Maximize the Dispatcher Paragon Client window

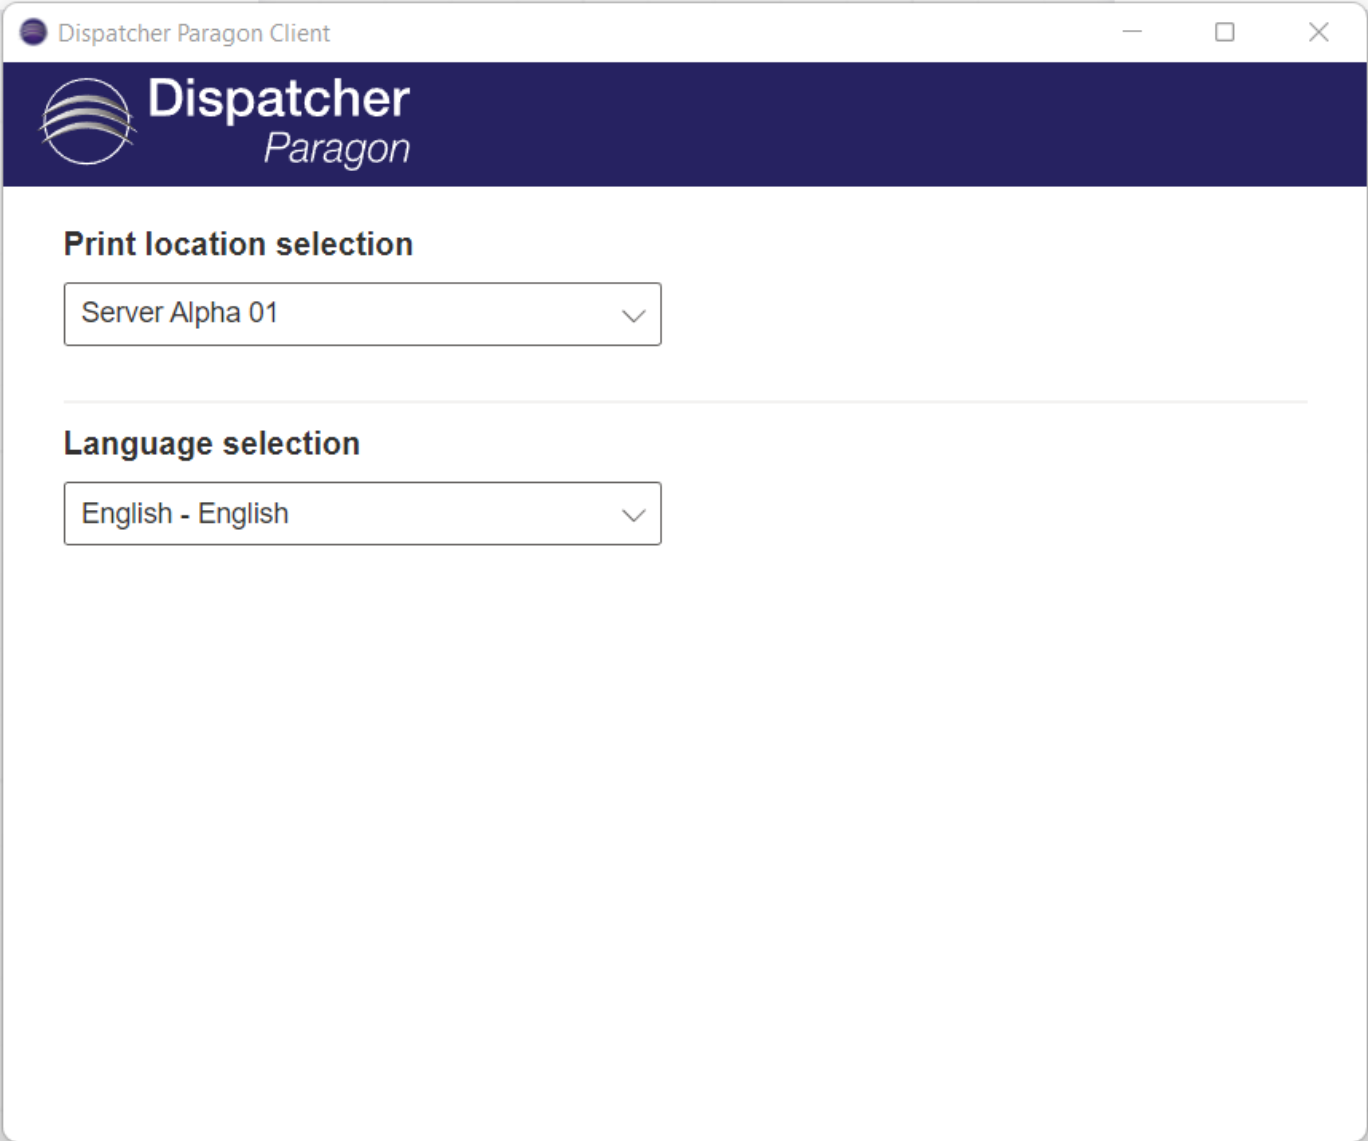coord(1224,32)
